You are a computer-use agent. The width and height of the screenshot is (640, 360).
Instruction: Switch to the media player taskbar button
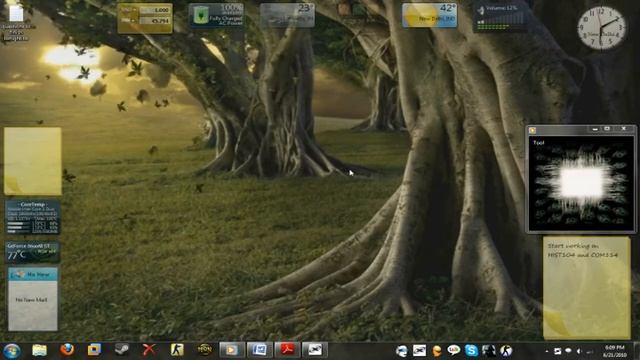point(231,350)
